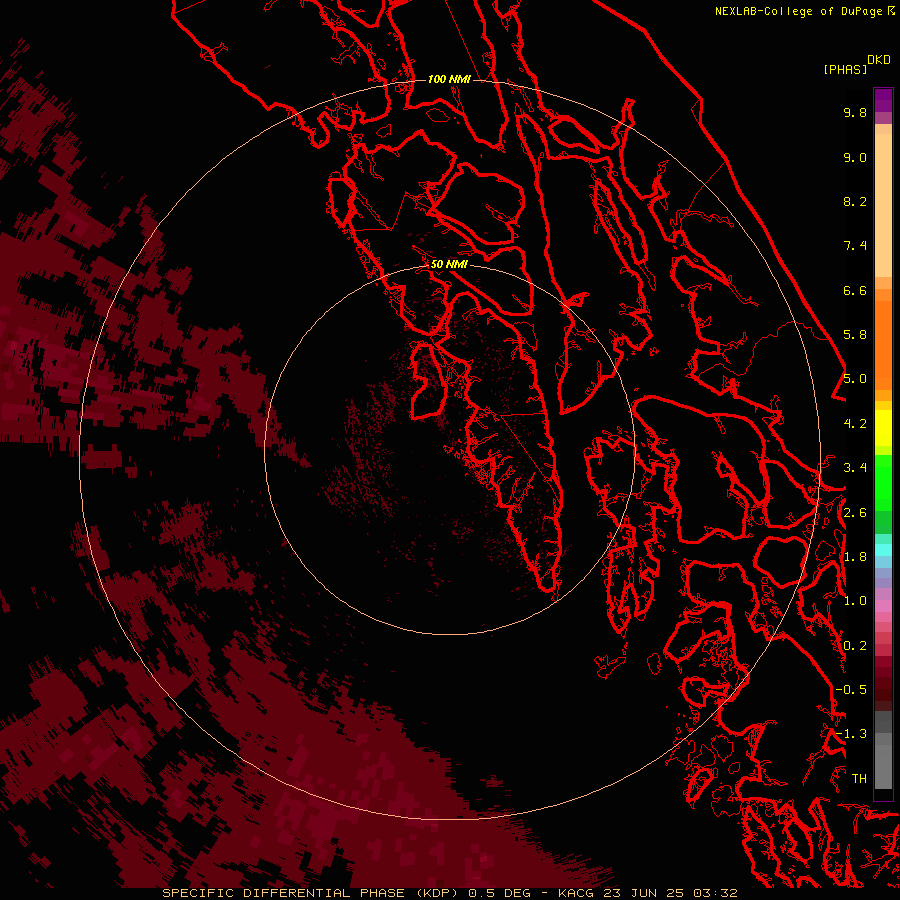Click the 50 NMI range ring label
This screenshot has width=900, height=900.
449,264
